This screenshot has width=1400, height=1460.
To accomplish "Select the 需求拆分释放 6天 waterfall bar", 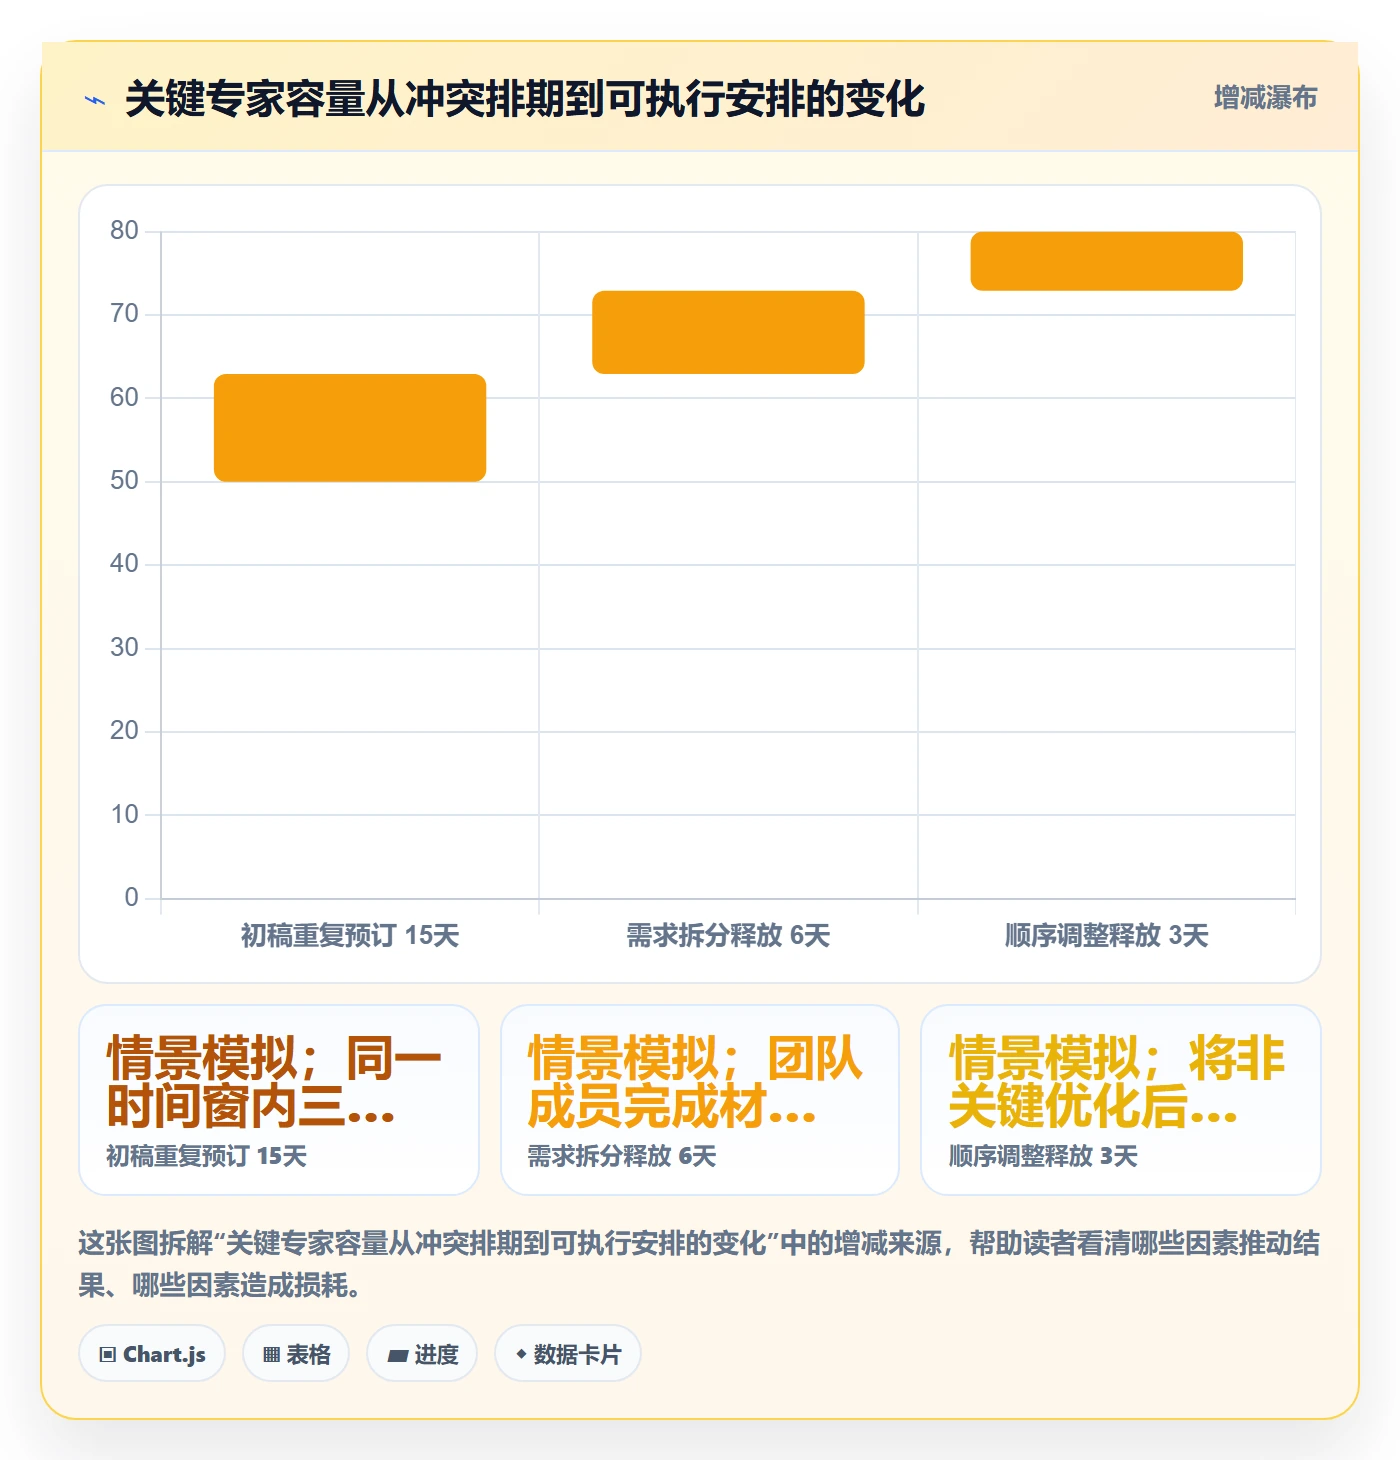I will [728, 332].
